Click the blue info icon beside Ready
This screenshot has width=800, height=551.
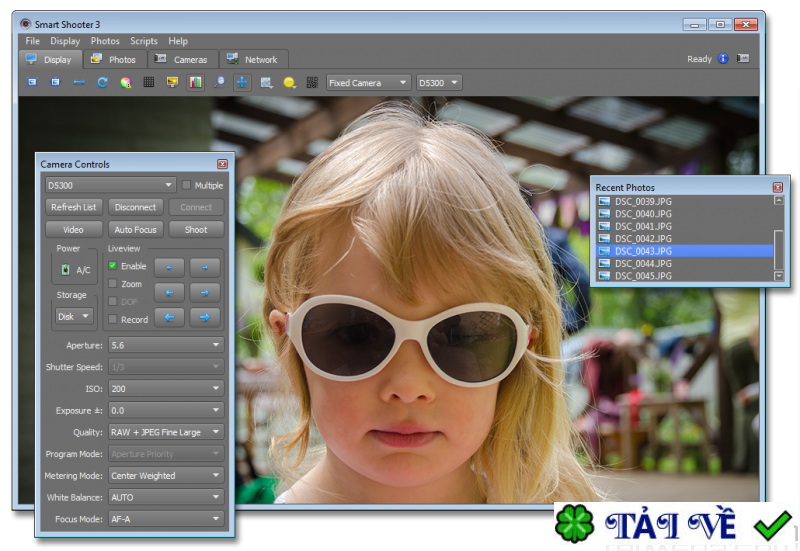[723, 59]
